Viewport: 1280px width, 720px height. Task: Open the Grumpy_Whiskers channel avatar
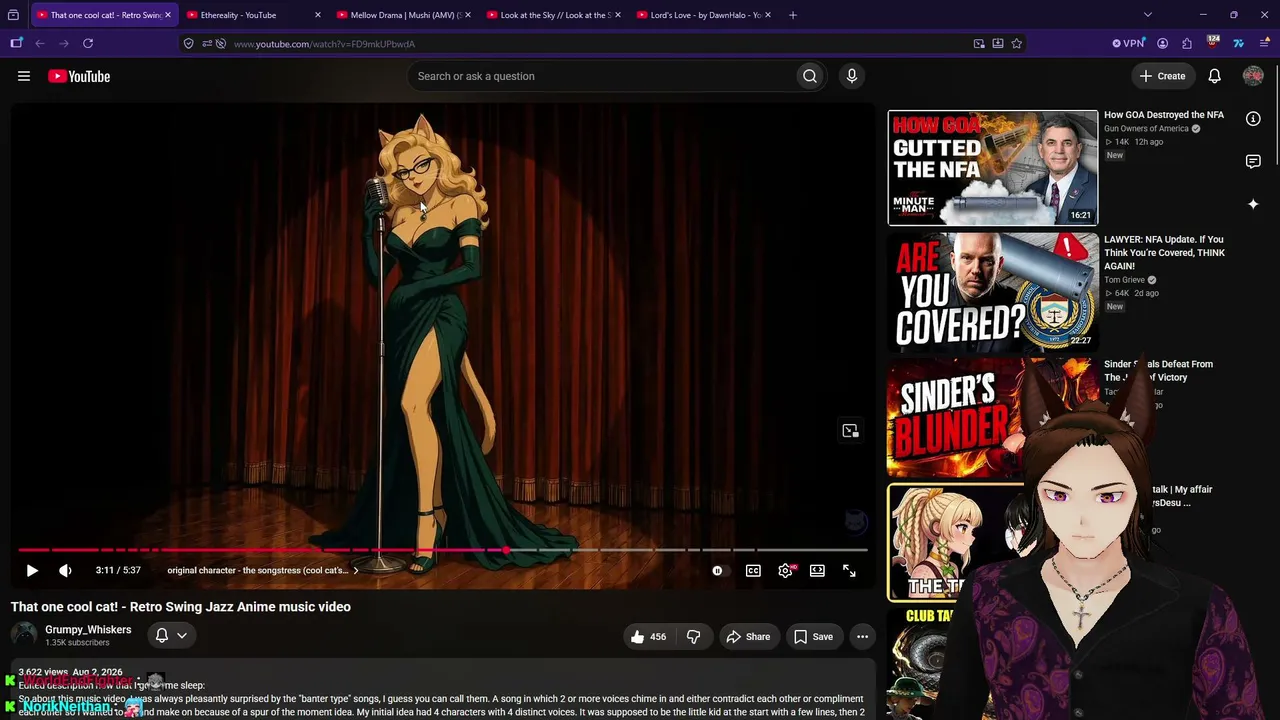[24, 635]
